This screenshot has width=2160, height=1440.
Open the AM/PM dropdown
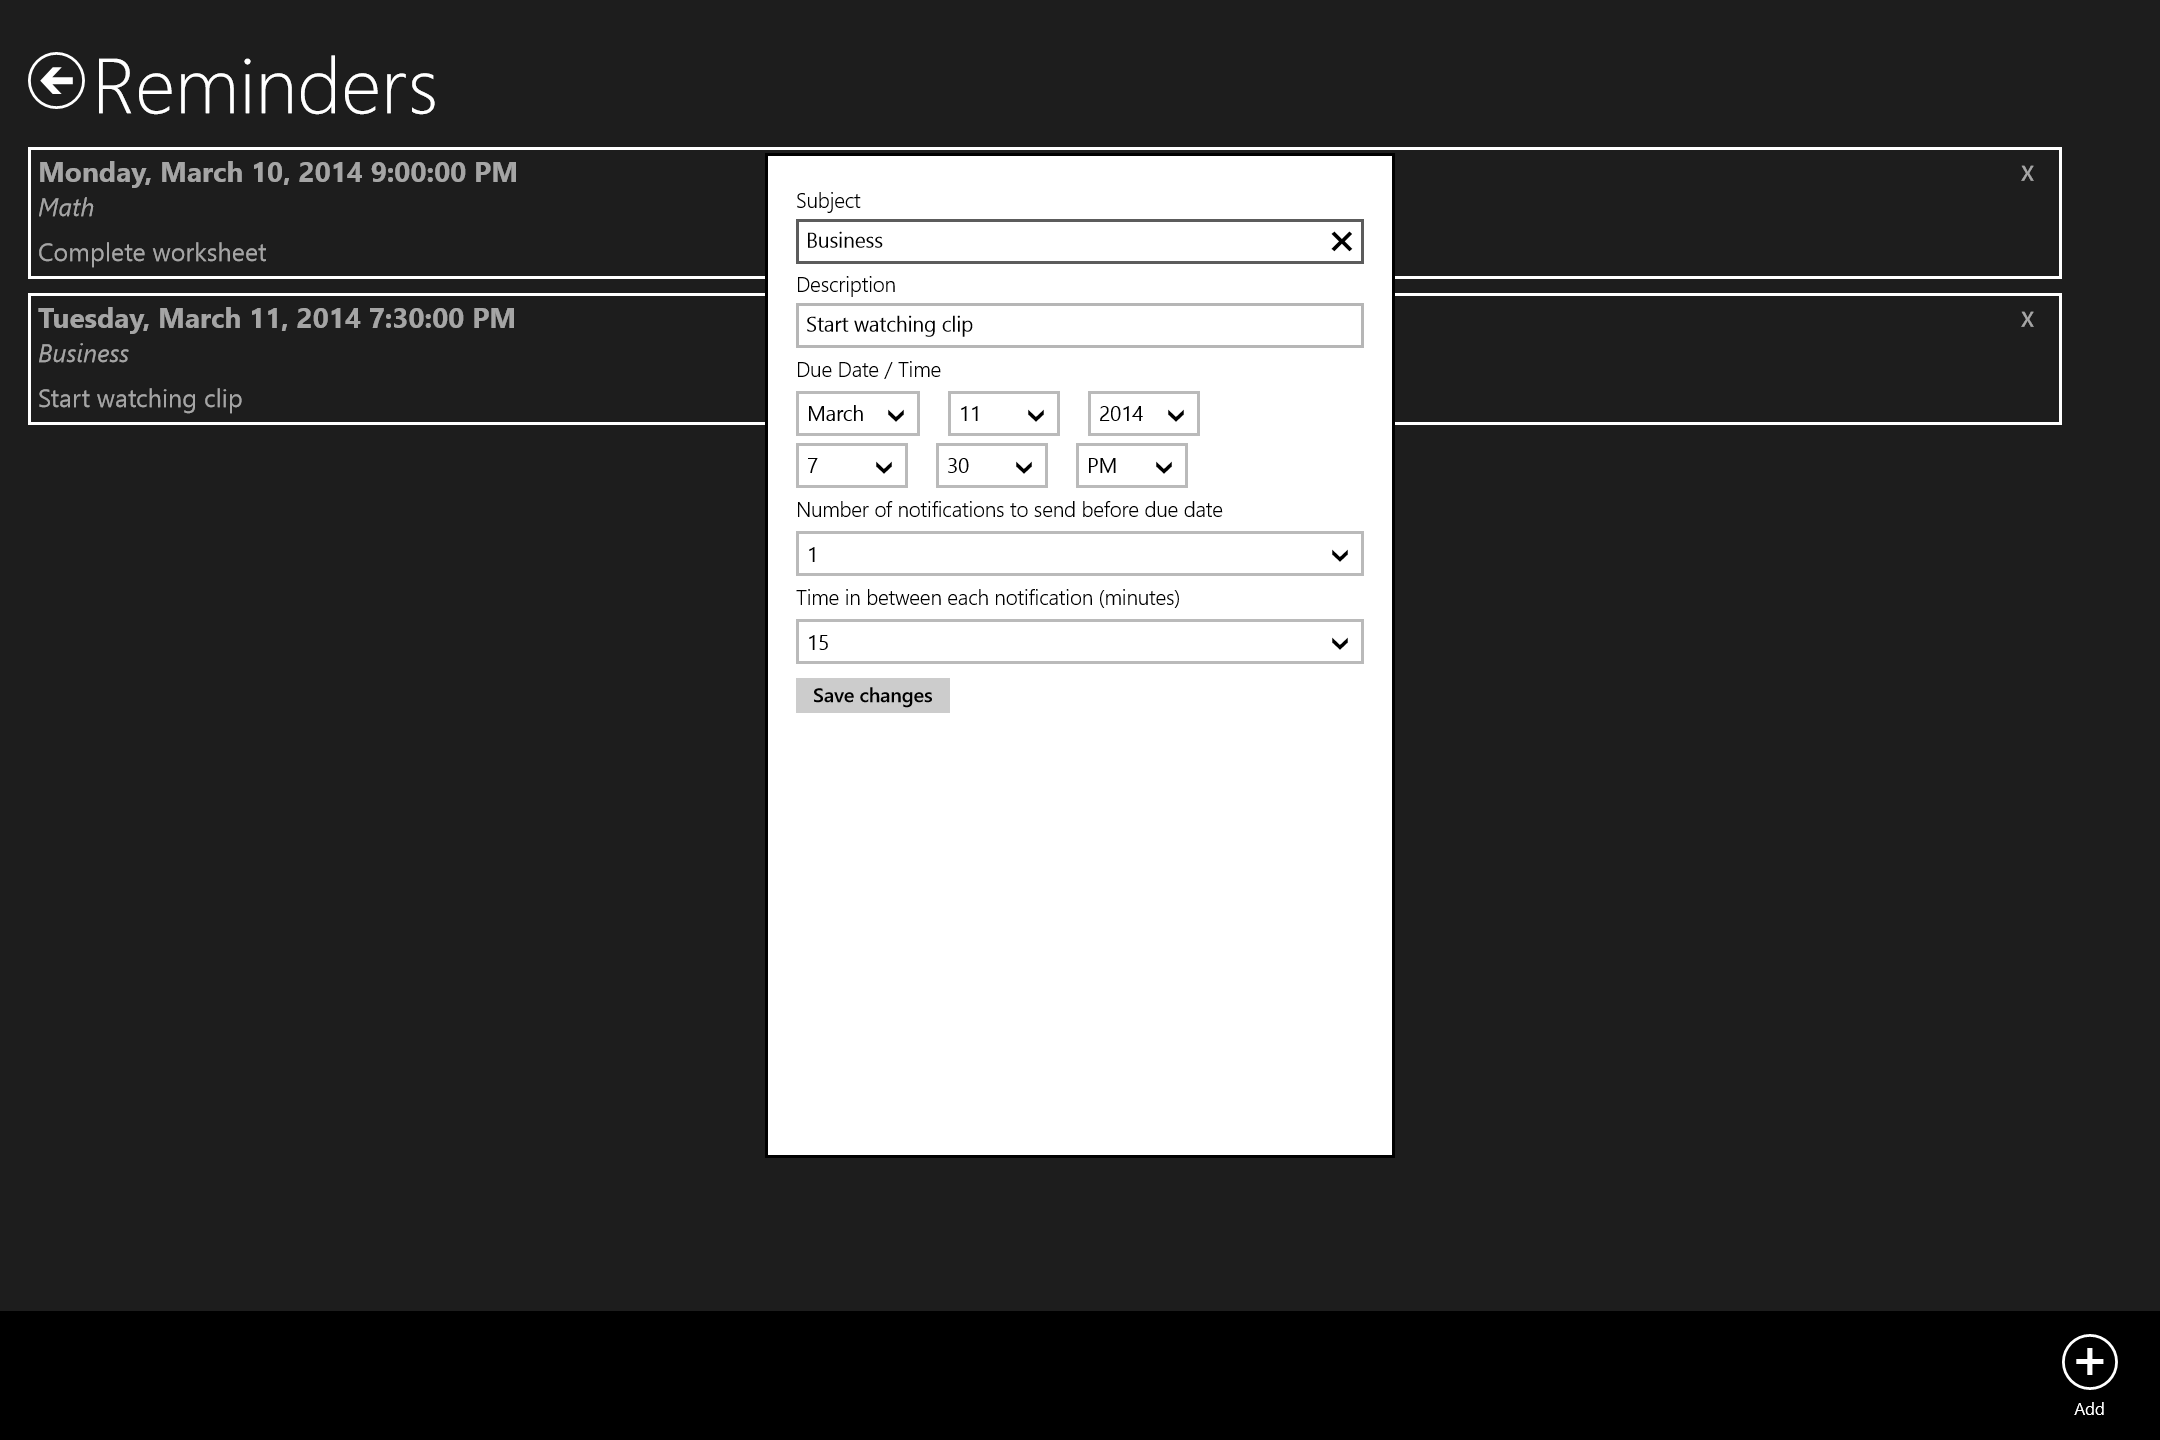1131,466
